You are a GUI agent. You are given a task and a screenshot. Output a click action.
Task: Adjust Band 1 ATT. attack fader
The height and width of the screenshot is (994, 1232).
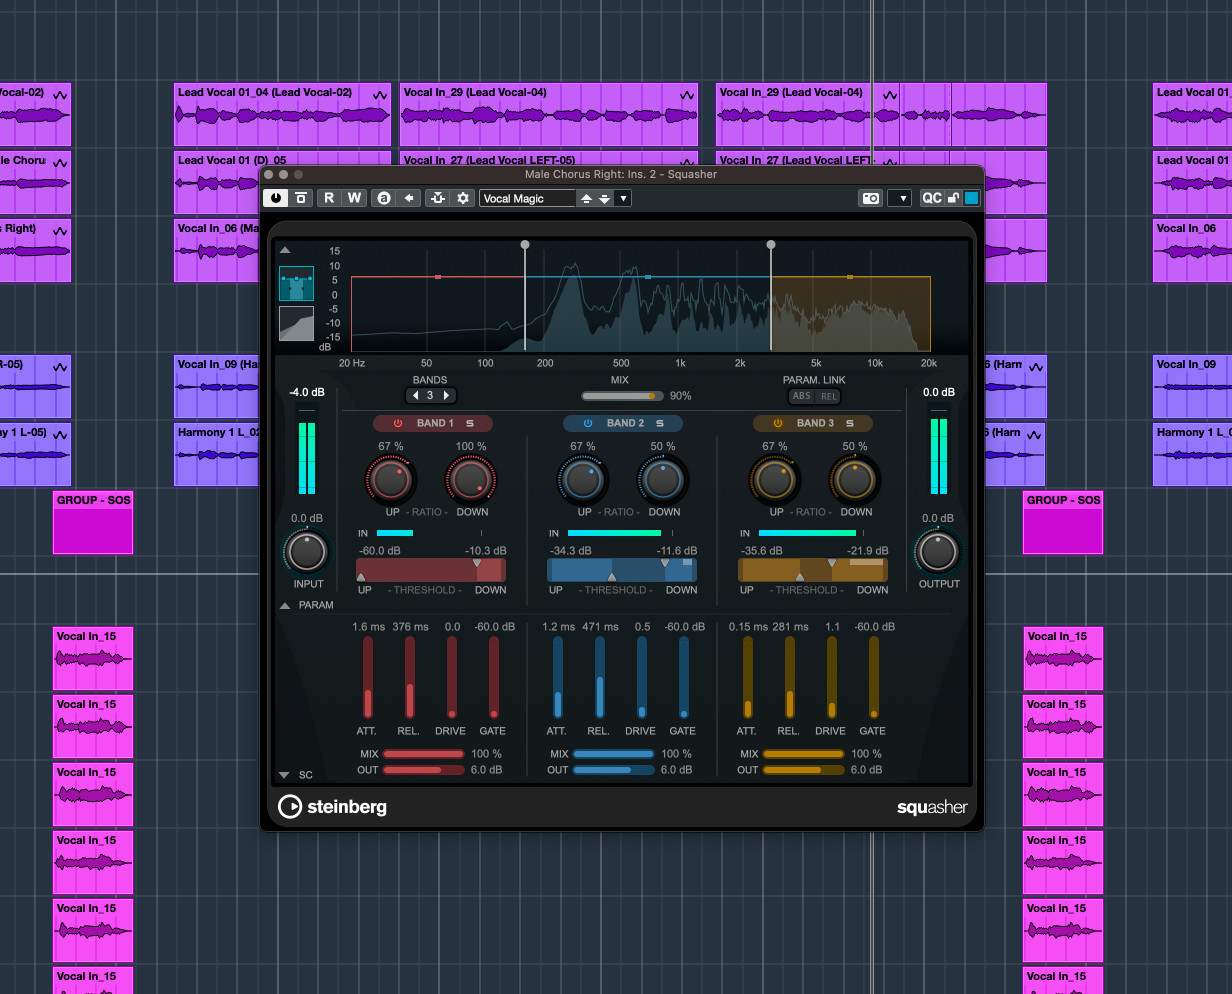[368, 677]
